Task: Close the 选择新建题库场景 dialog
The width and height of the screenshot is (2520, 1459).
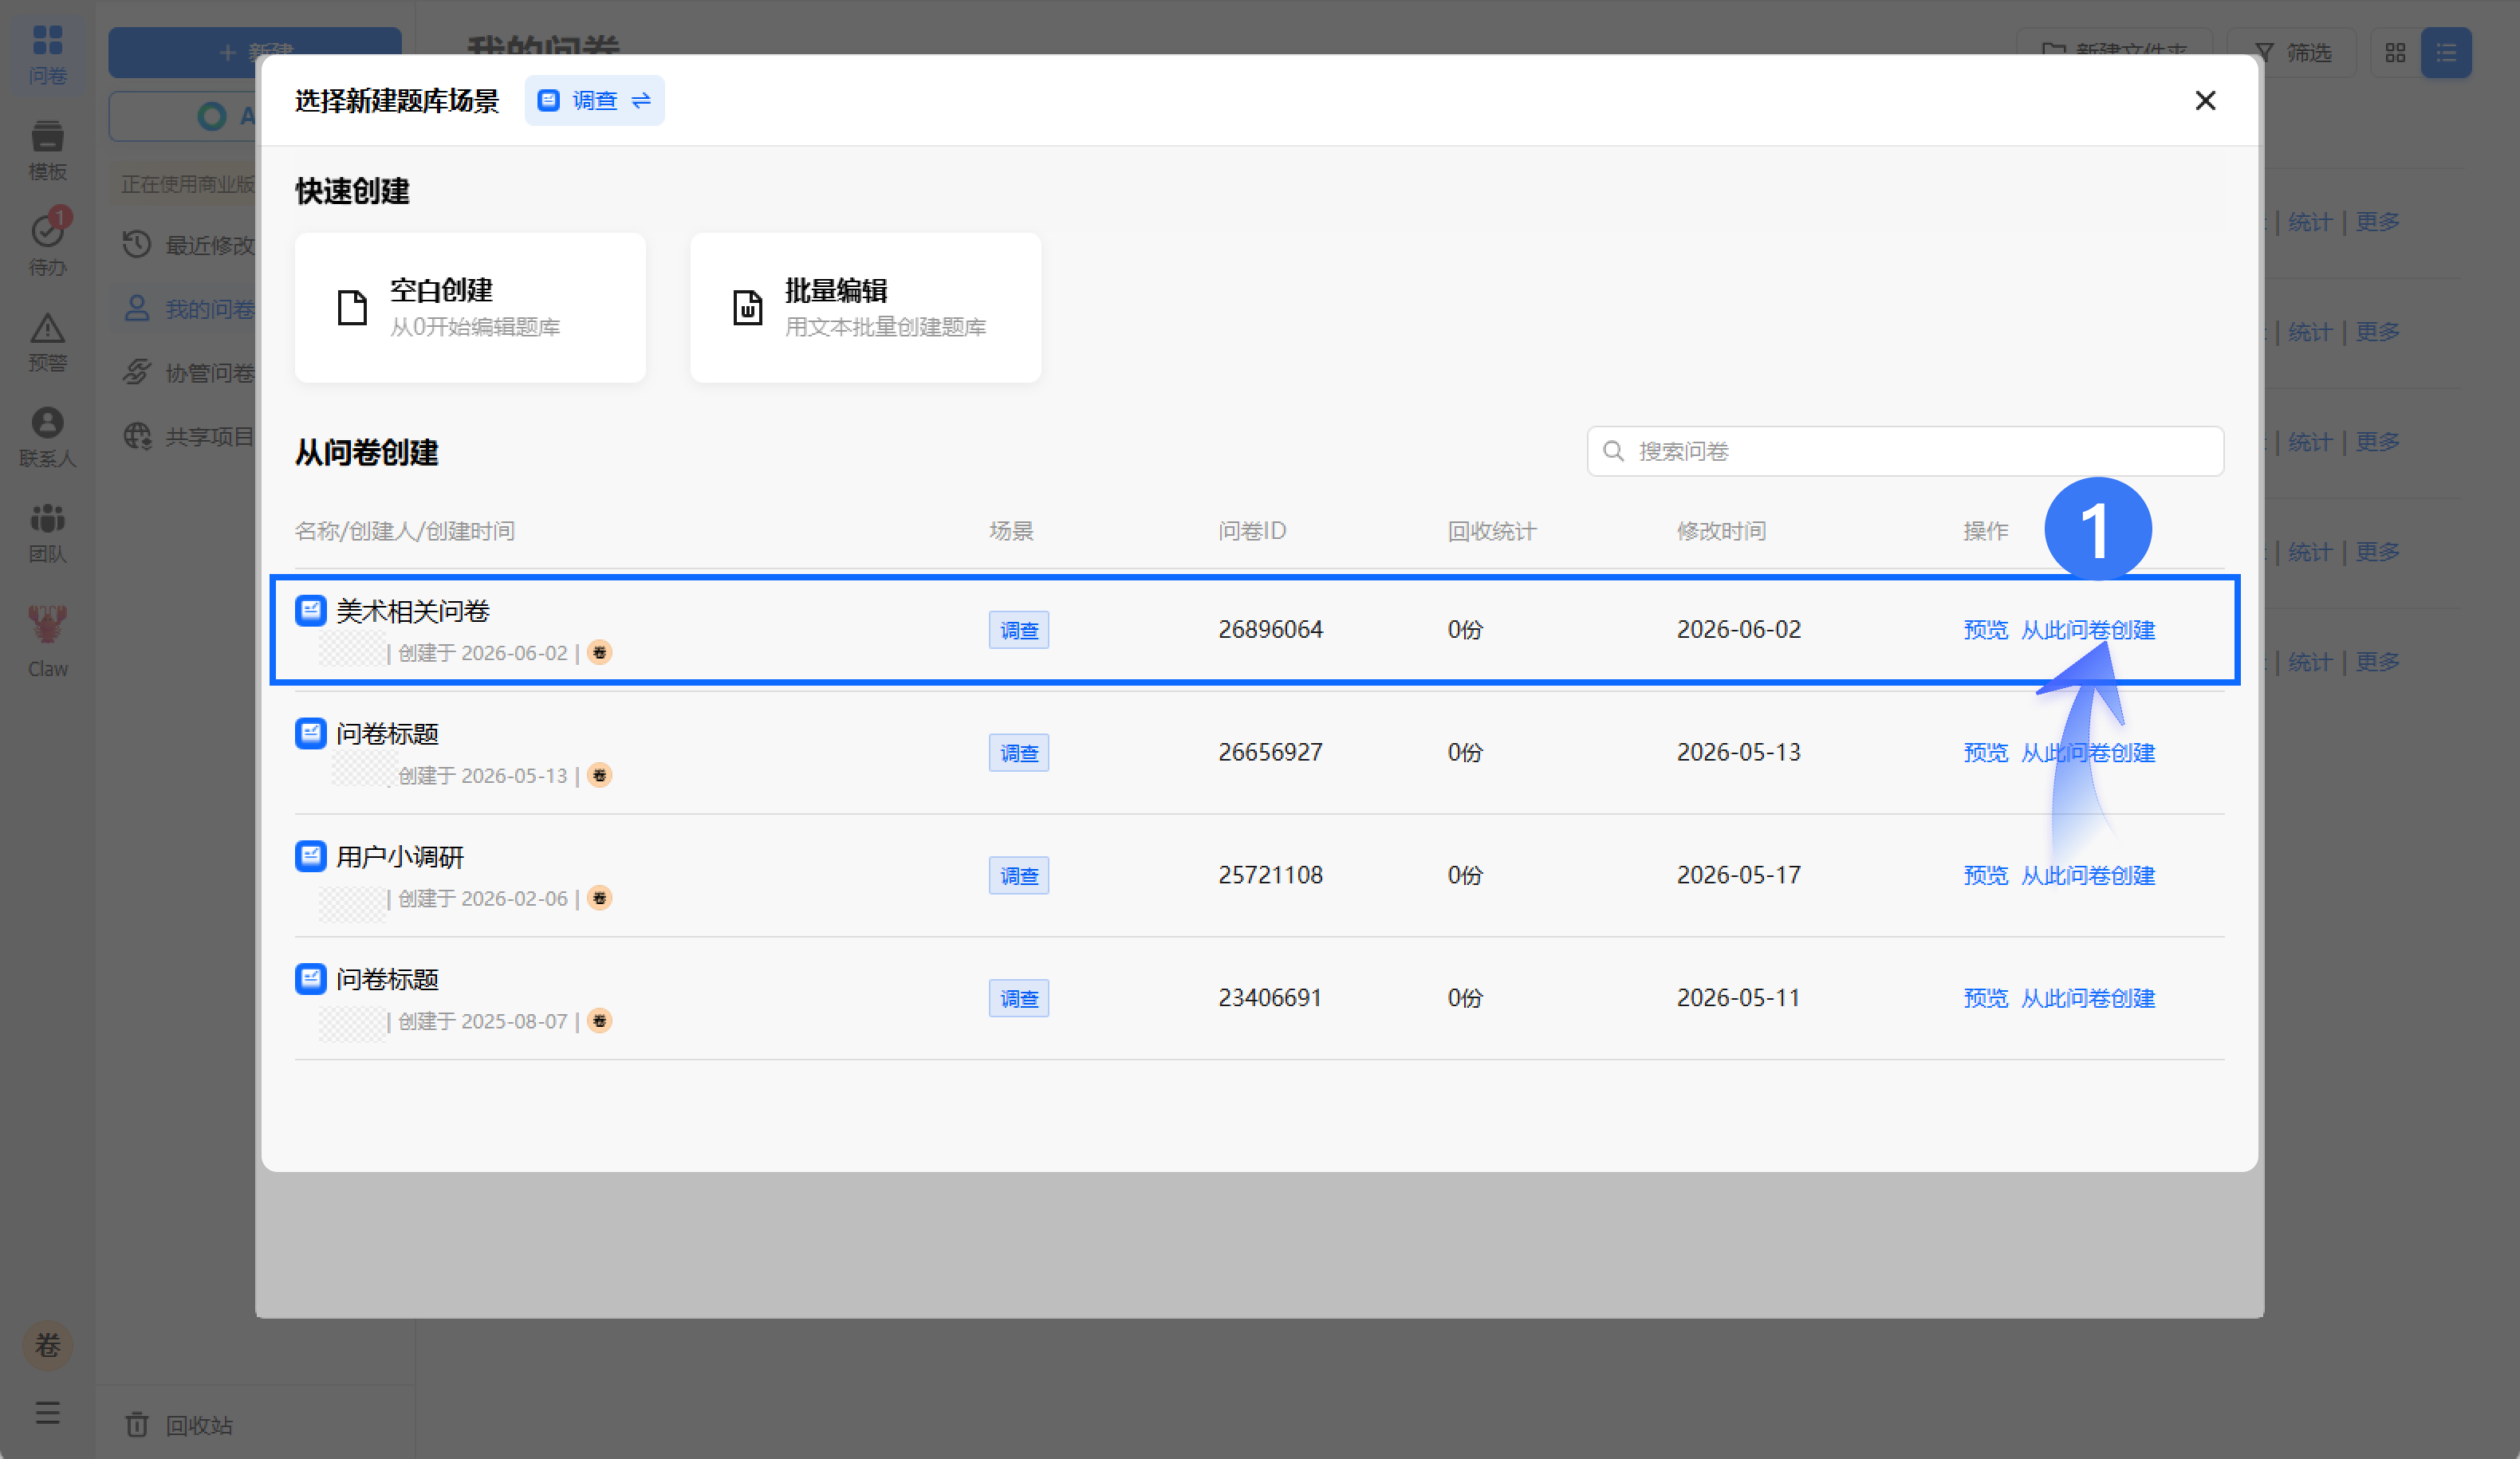Action: pyautogui.click(x=2205, y=100)
